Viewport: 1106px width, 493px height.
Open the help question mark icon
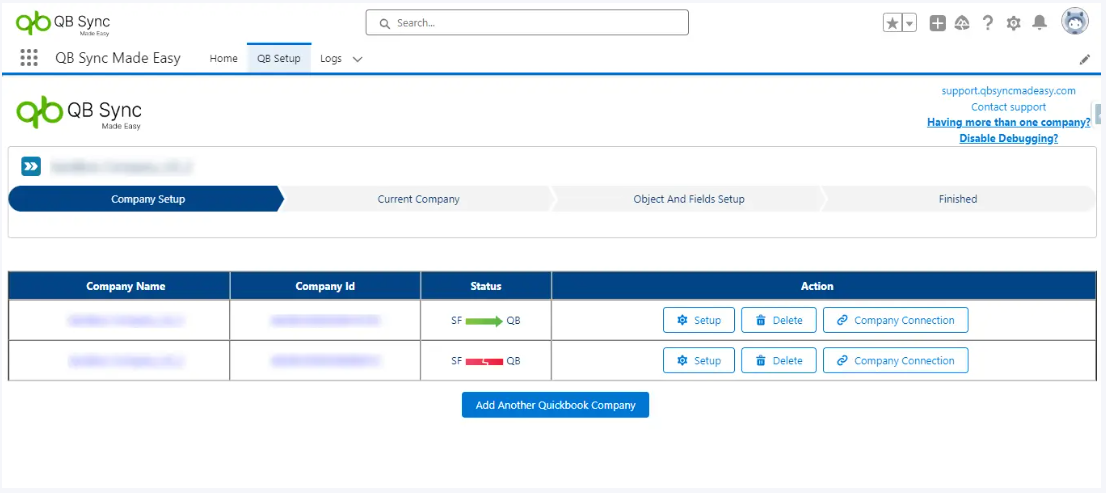click(988, 23)
